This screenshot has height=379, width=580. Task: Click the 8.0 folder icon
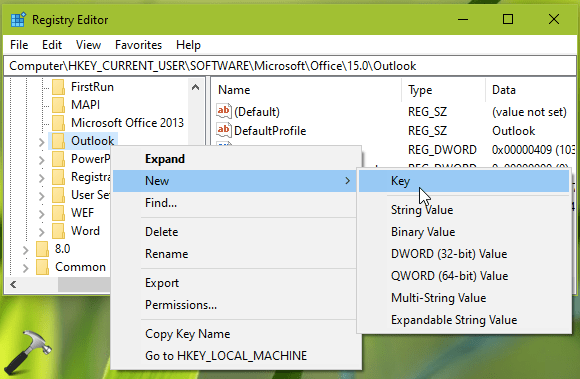click(x=43, y=249)
